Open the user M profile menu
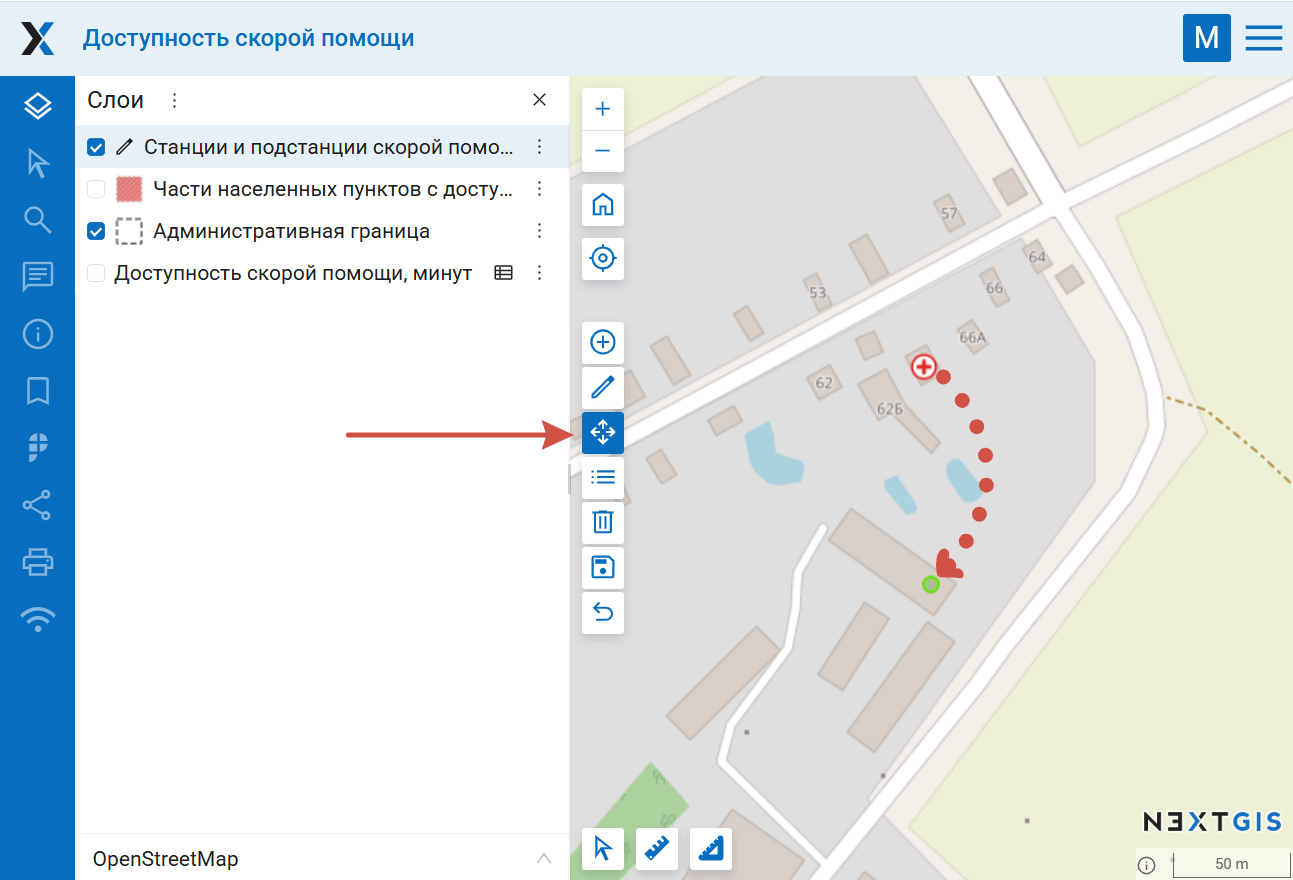1293x880 pixels. click(x=1206, y=38)
